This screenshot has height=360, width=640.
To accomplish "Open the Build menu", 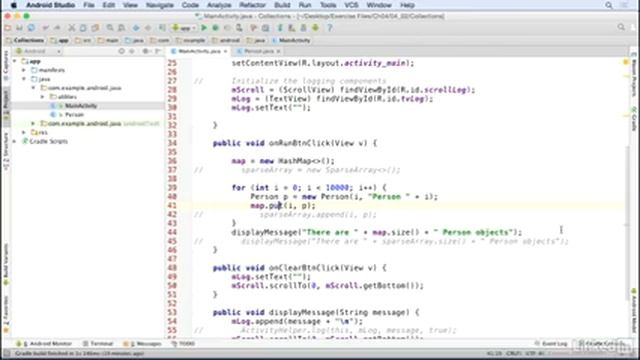I will coord(282,5).
